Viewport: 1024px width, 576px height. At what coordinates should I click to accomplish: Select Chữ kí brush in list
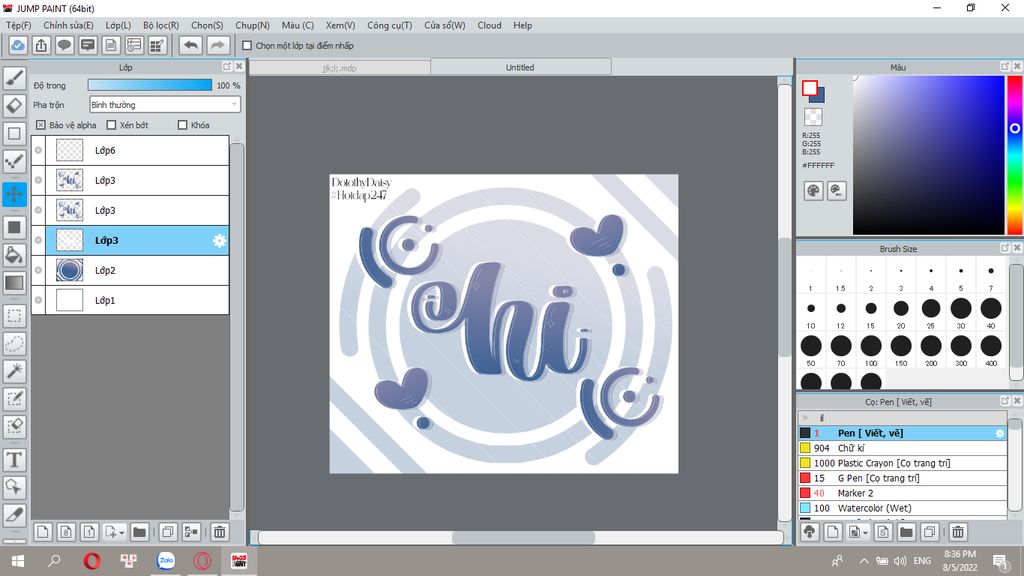pyautogui.click(x=902, y=448)
